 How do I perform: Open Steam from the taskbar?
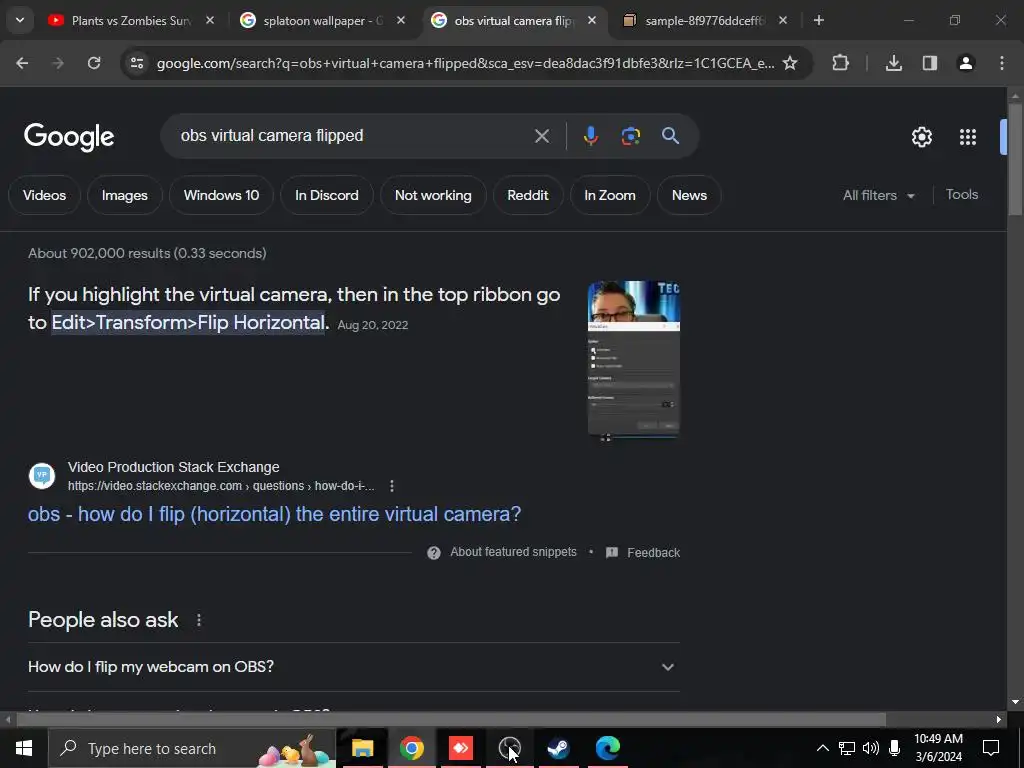point(558,748)
